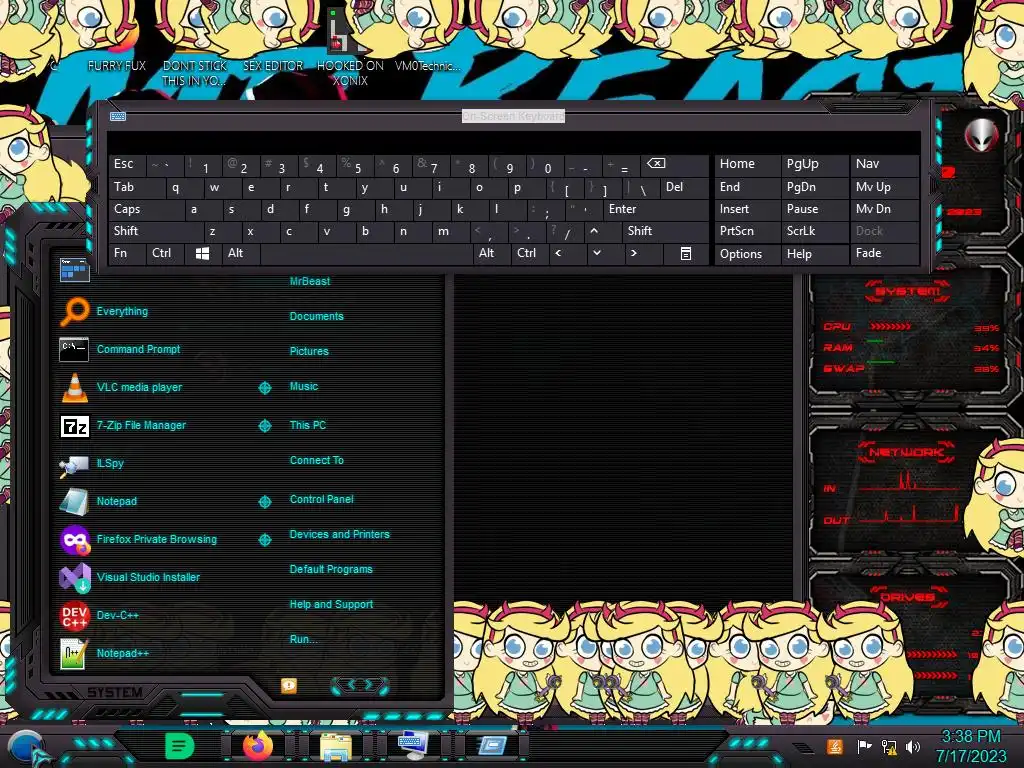Screen dimensions: 1024x768
Task: Toggle the left Ctrl key
Action: pos(165,253)
